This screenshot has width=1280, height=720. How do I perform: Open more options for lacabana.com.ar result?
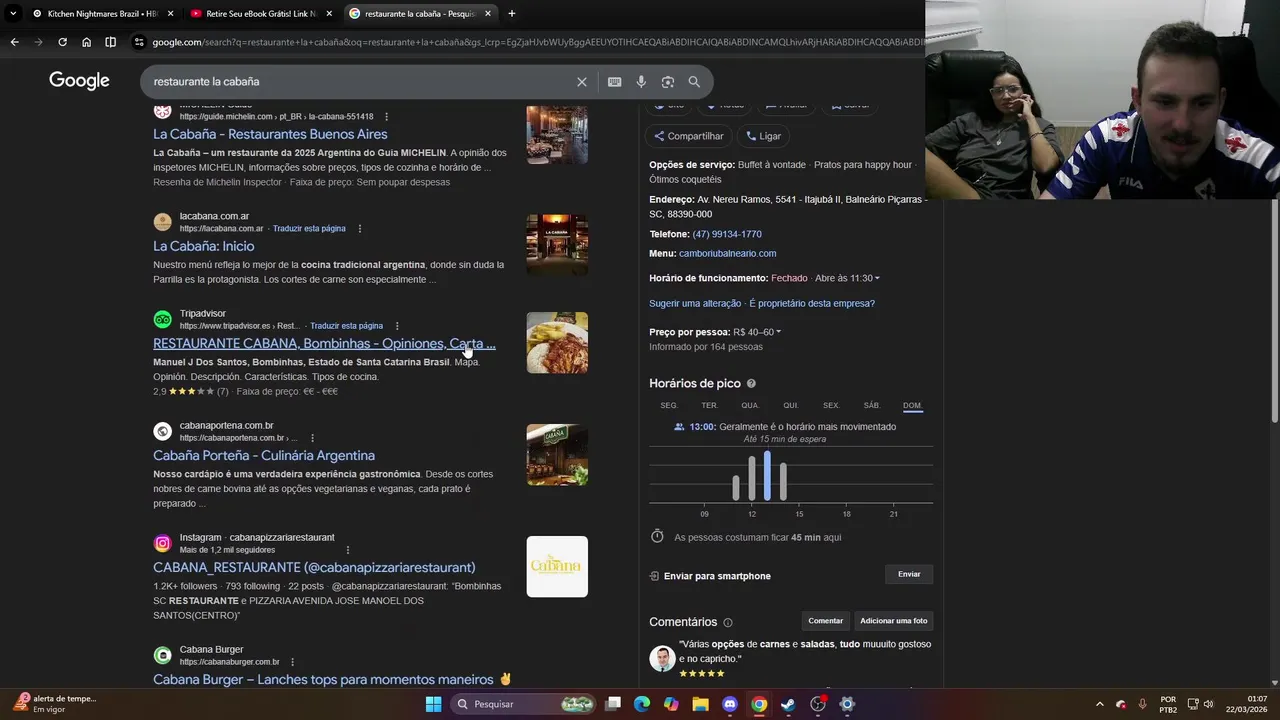click(x=360, y=229)
